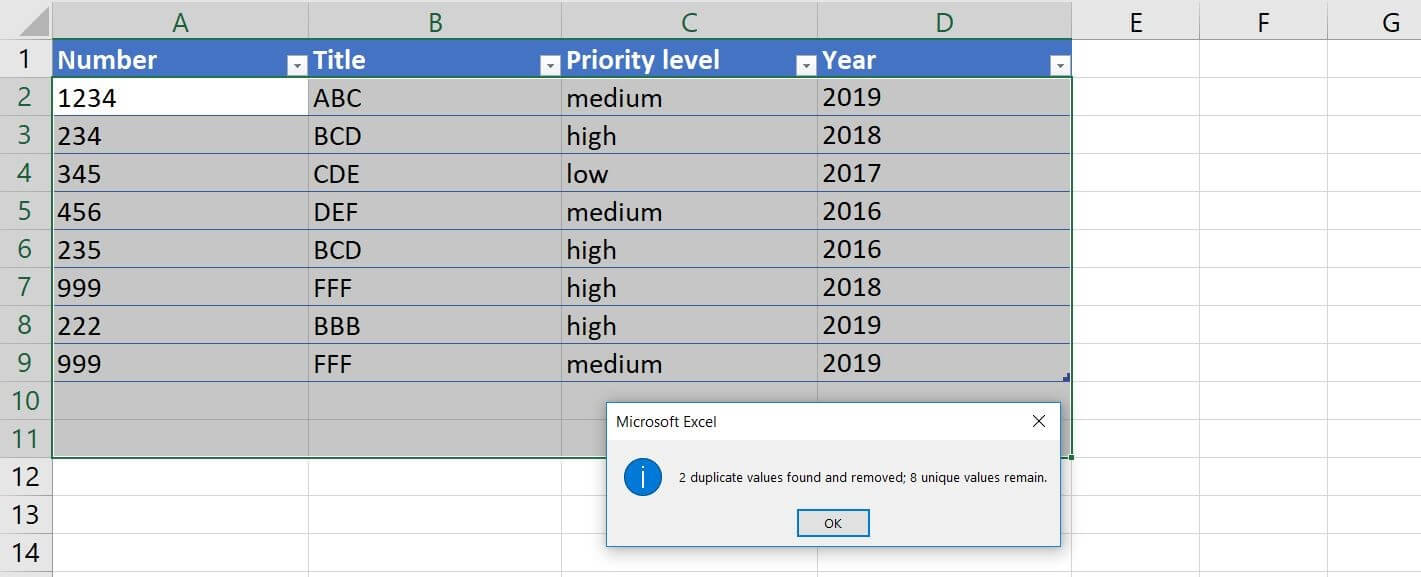The height and width of the screenshot is (577, 1421).
Task: Click the blue information icon in the dialog
Action: [x=641, y=477]
